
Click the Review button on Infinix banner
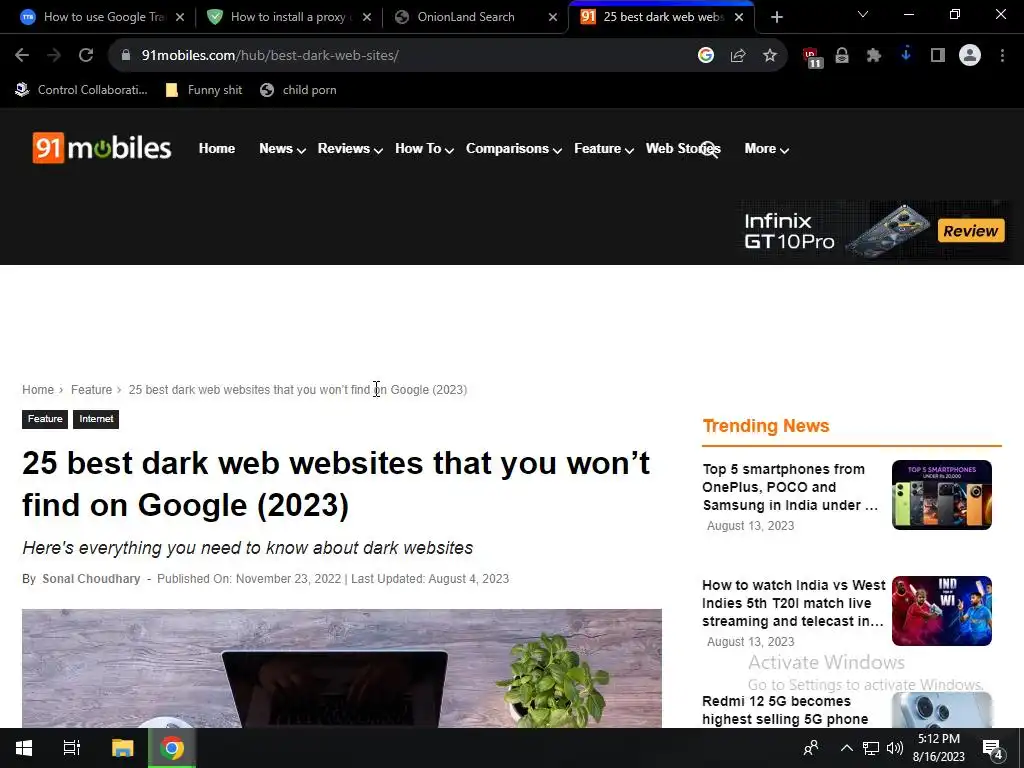(x=971, y=231)
